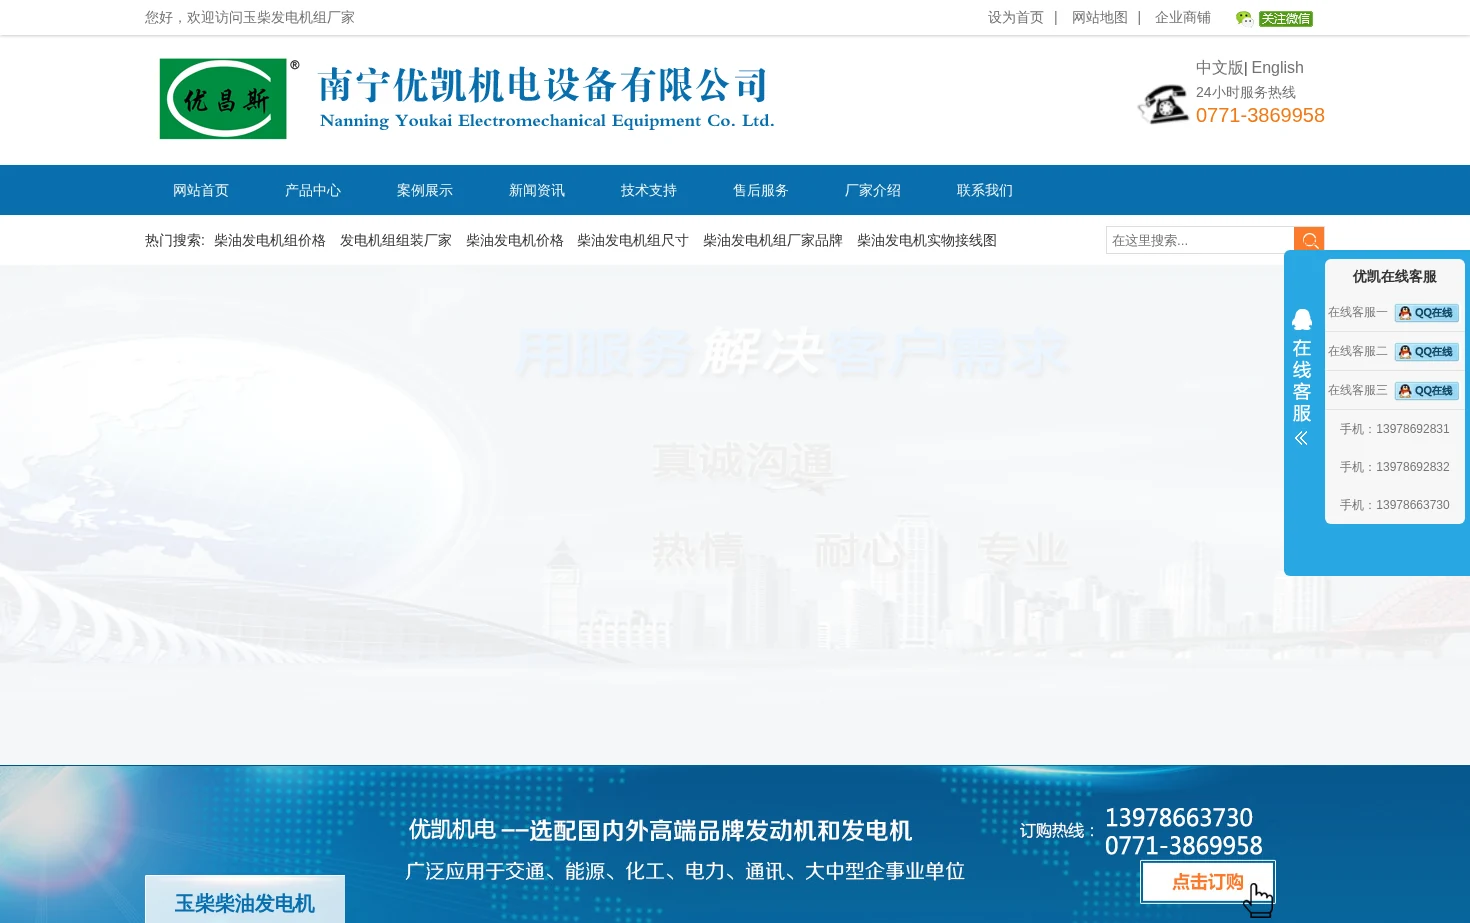Collapse the online service panel arrow
The height and width of the screenshot is (923, 1470).
pos(1301,438)
